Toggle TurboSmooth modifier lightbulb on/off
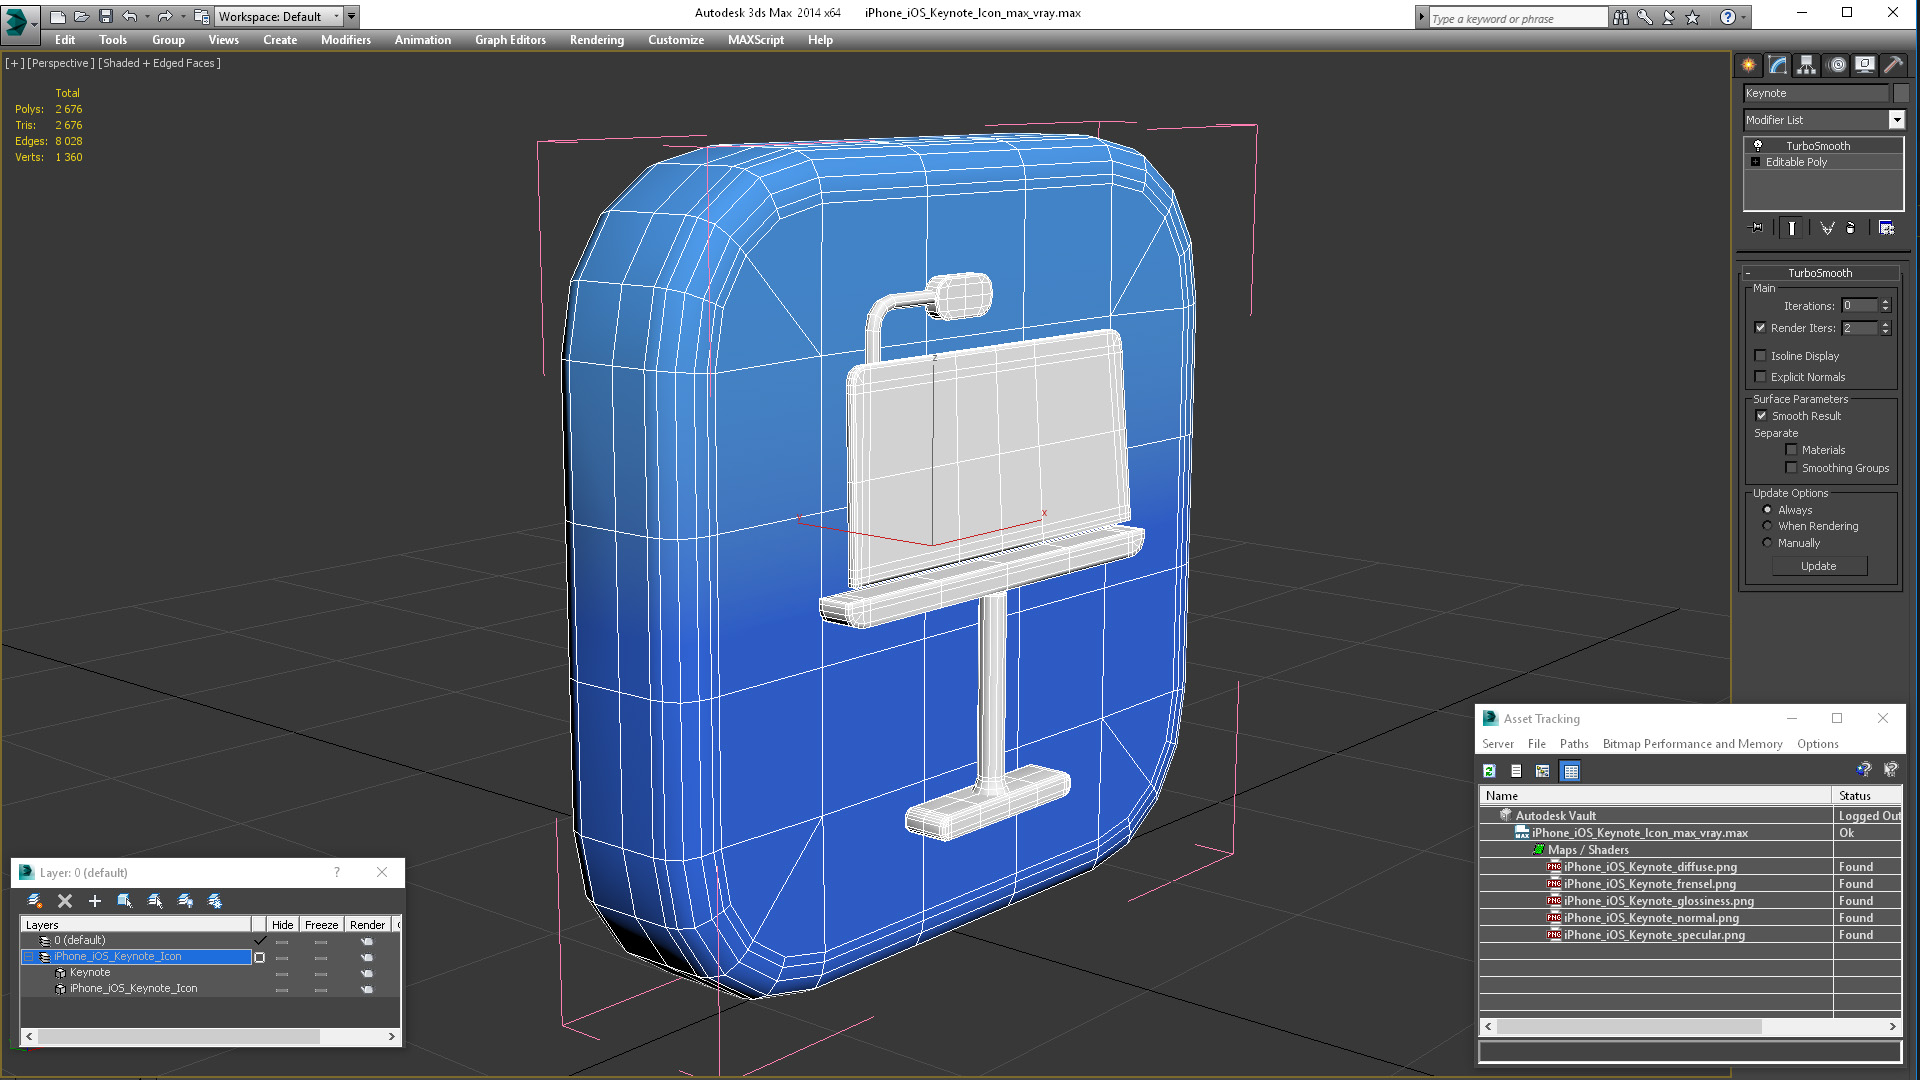Image resolution: width=1920 pixels, height=1080 pixels. tap(1757, 145)
